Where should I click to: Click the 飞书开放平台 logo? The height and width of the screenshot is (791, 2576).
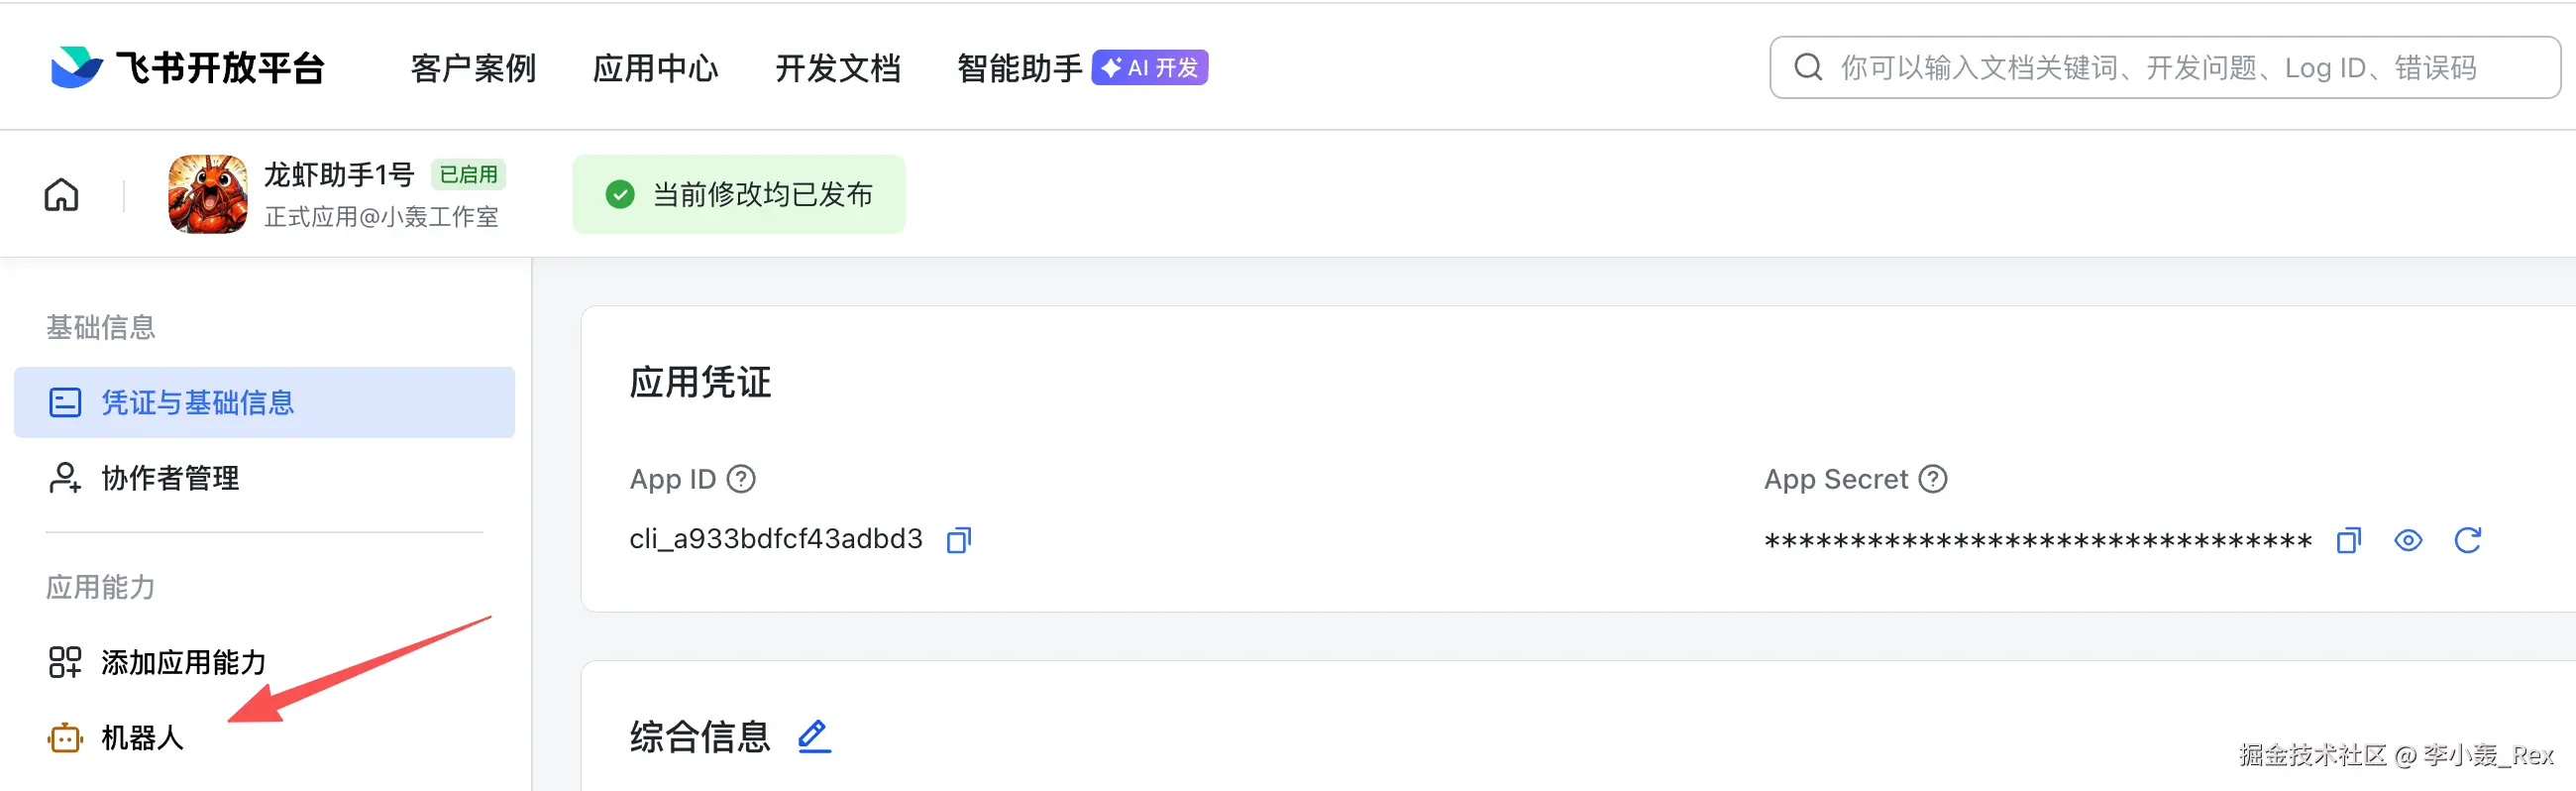(188, 67)
